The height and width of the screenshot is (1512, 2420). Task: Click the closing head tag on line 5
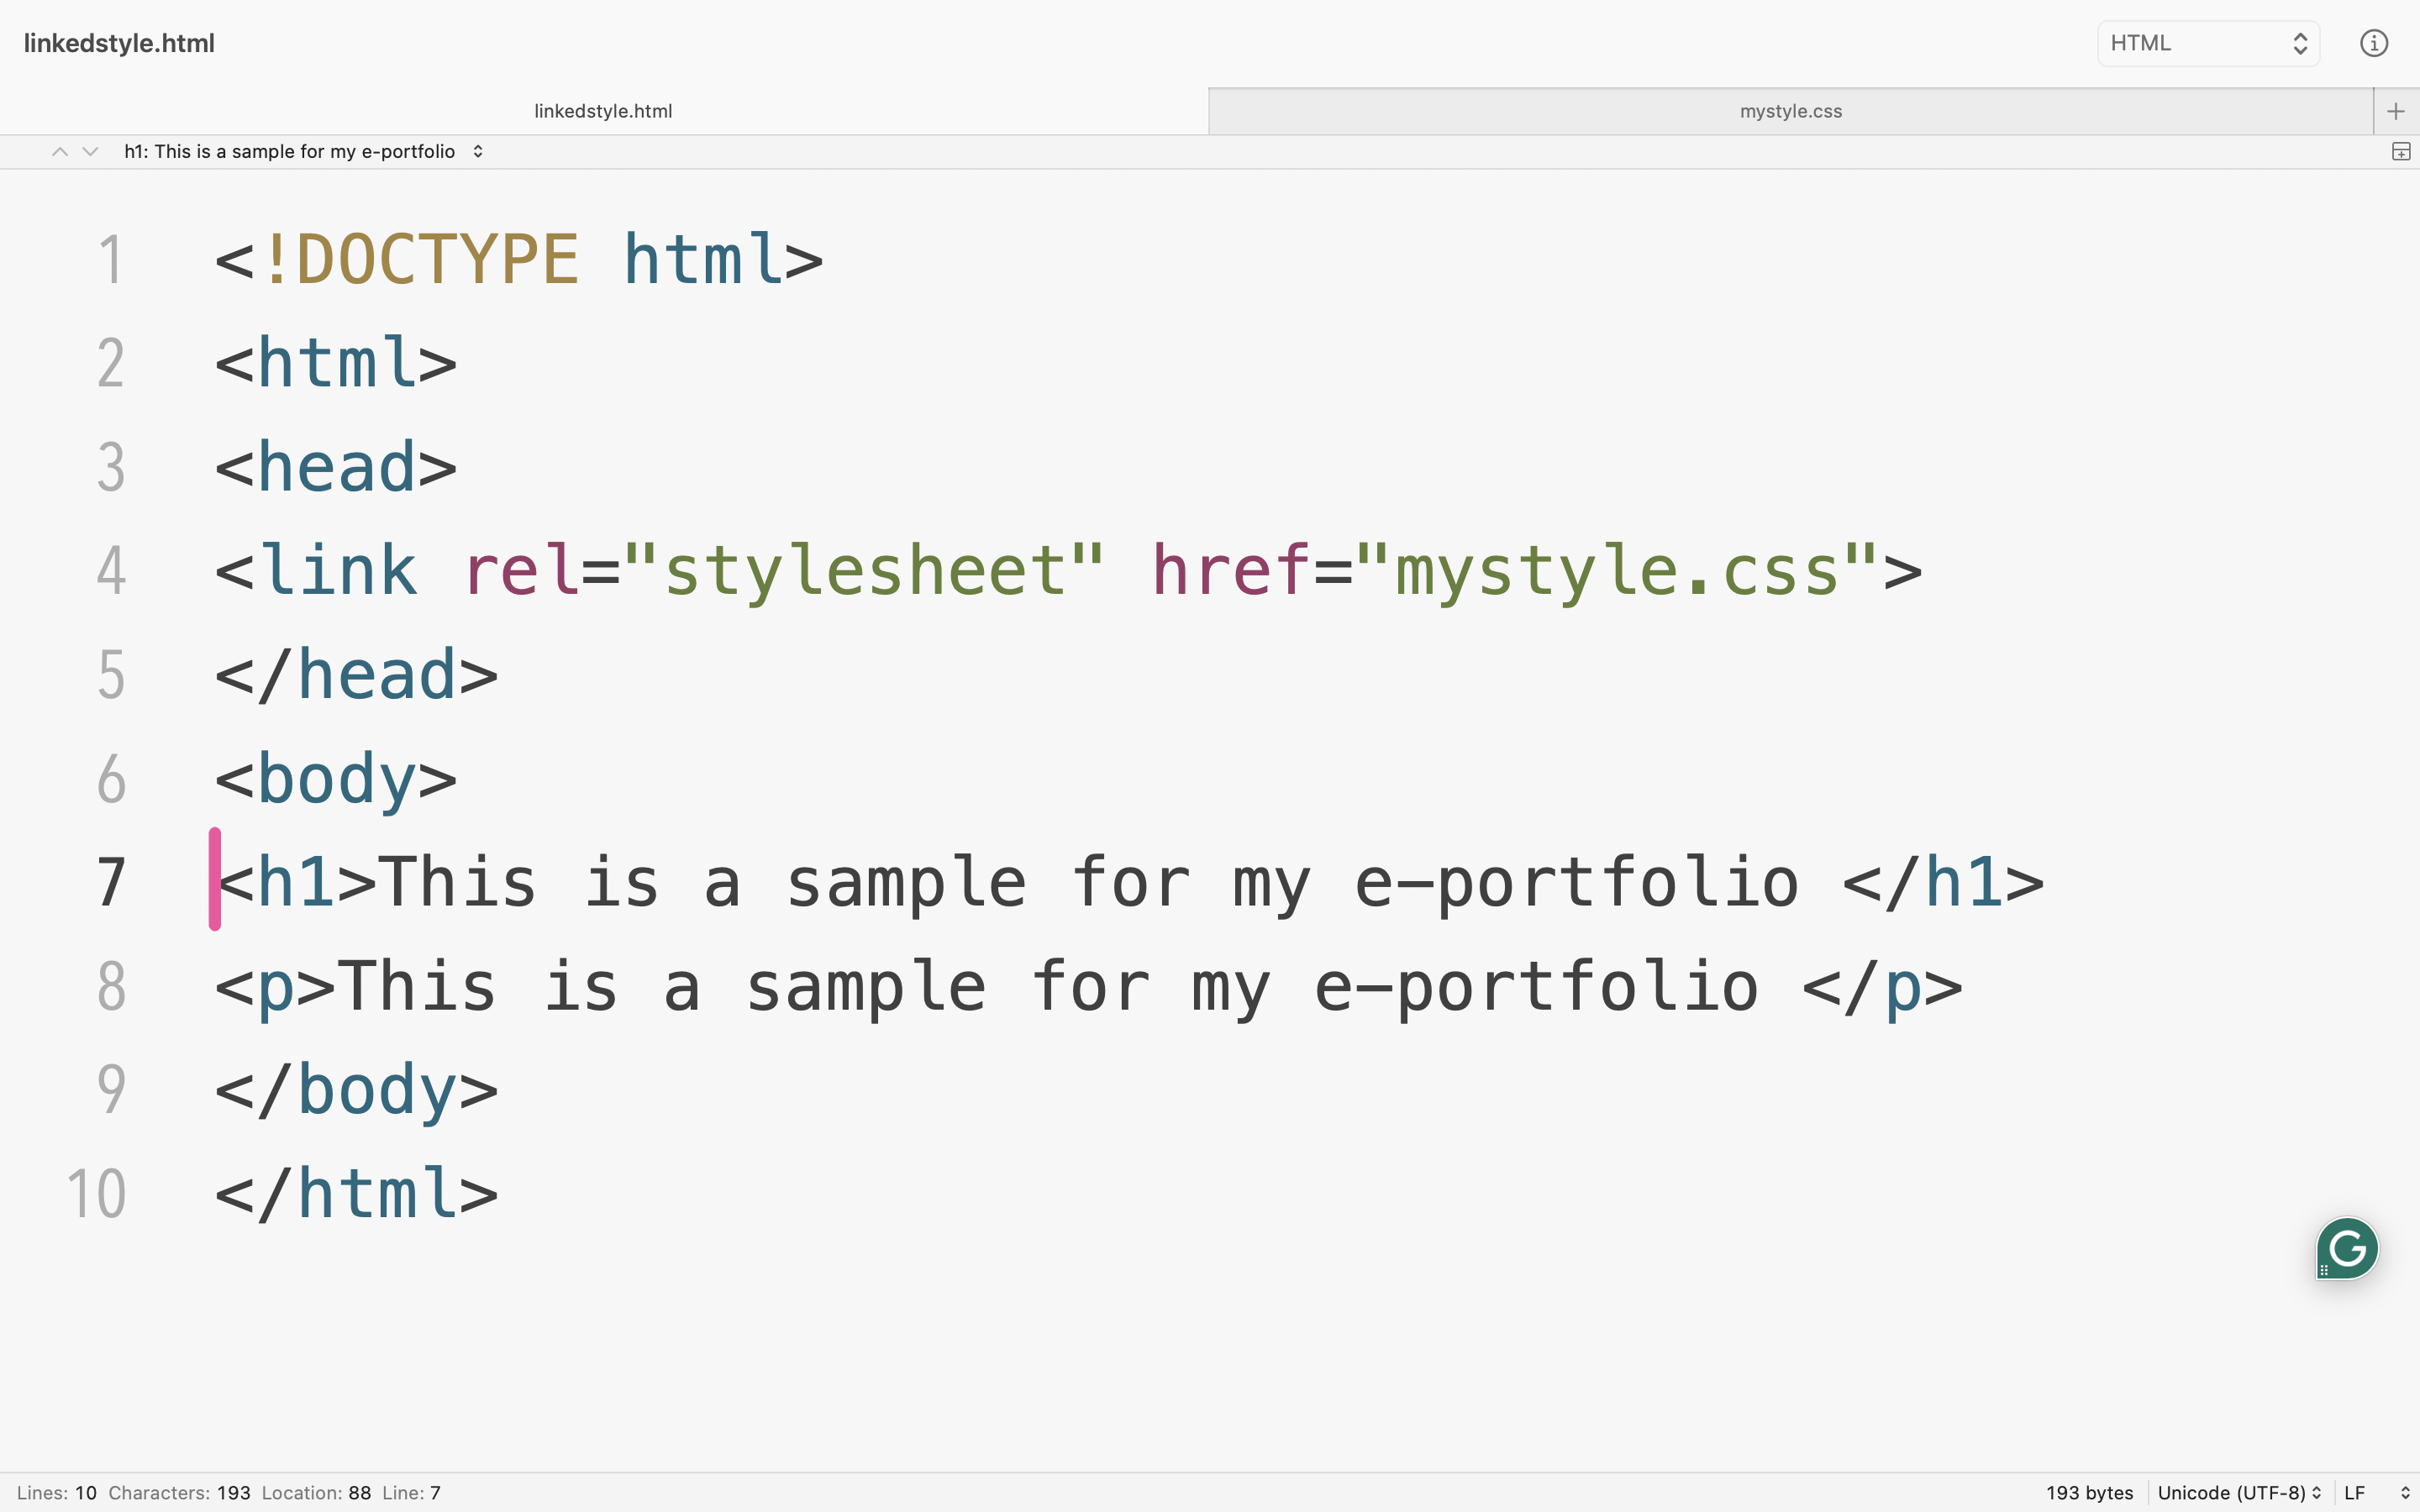[356, 675]
